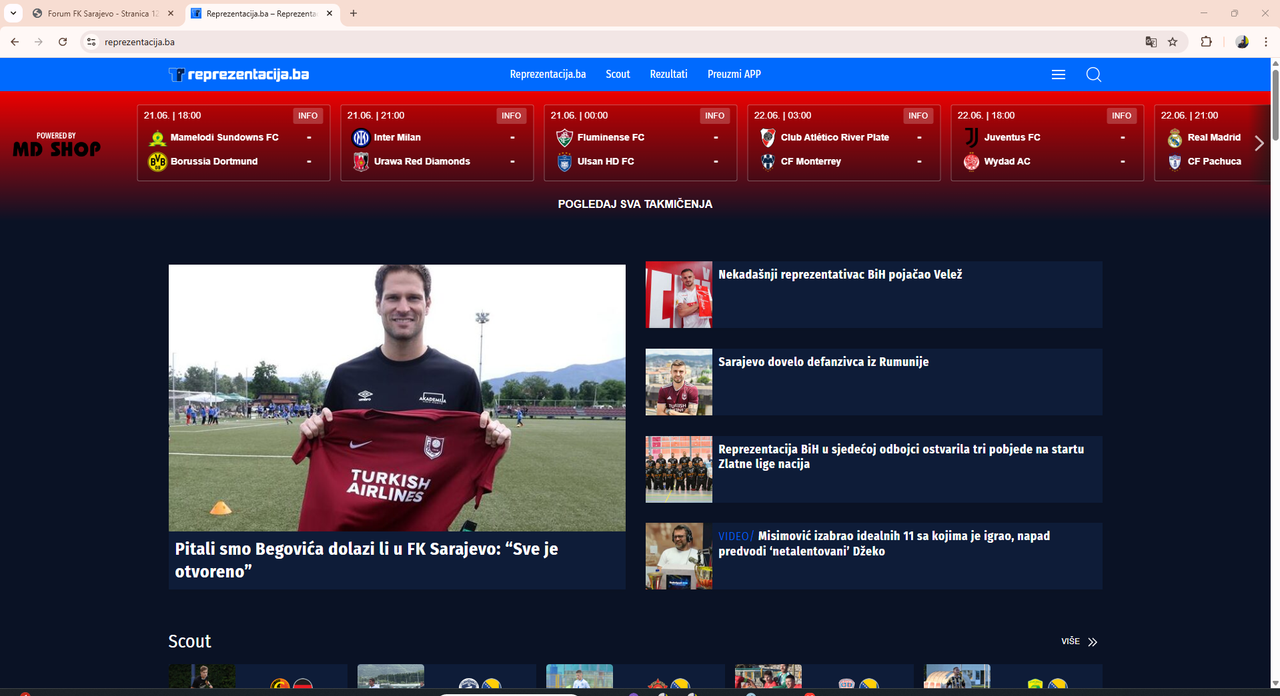The width and height of the screenshot is (1280, 696).
Task: Click INFO for Inter Milan match
Action: click(x=512, y=116)
